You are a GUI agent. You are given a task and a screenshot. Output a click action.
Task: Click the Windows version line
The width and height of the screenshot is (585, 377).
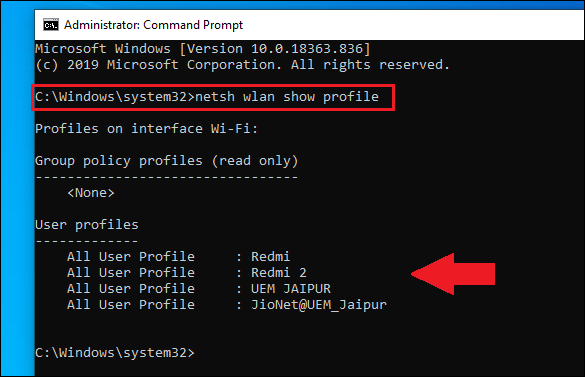point(203,49)
